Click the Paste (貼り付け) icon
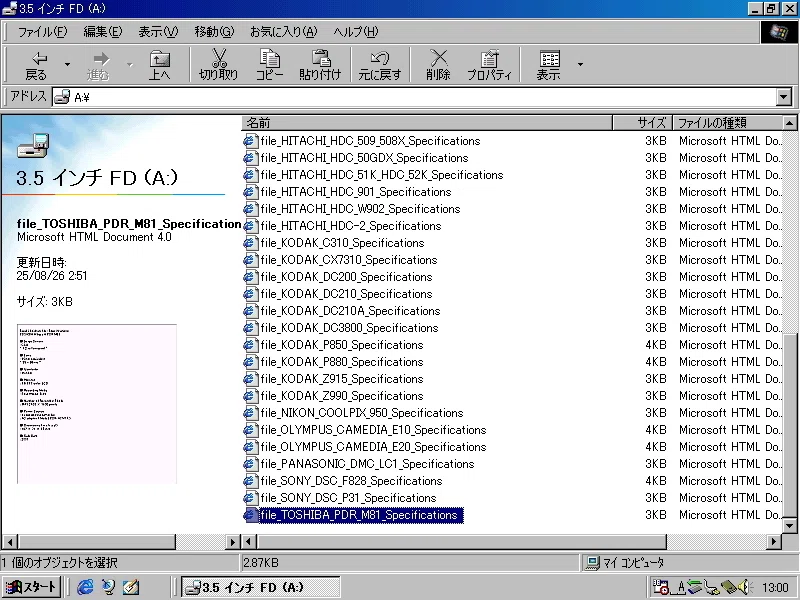The width and height of the screenshot is (800, 600). click(x=320, y=59)
